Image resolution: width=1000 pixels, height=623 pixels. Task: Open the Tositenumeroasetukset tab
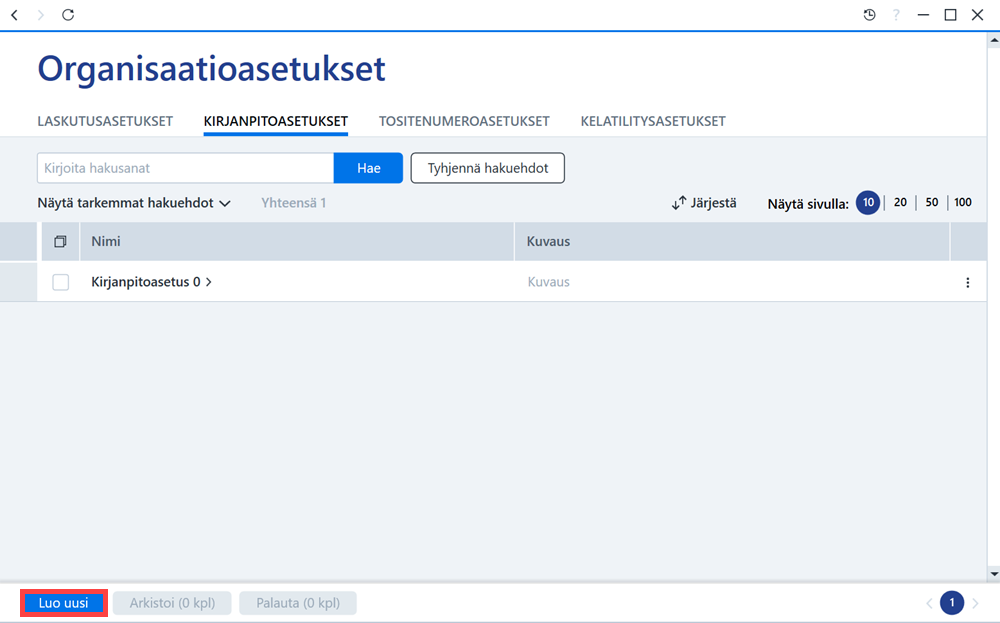pyautogui.click(x=464, y=121)
